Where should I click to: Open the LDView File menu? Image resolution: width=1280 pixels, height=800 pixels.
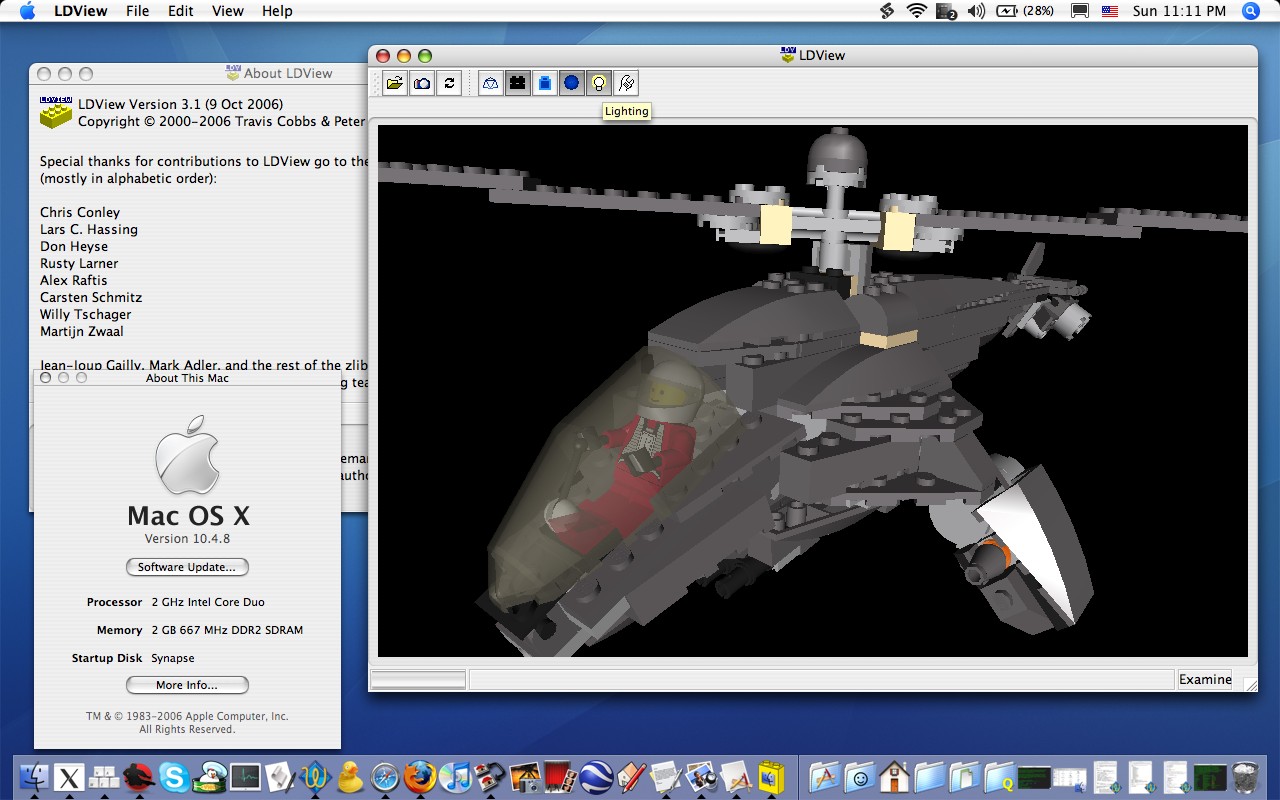[x=137, y=11]
